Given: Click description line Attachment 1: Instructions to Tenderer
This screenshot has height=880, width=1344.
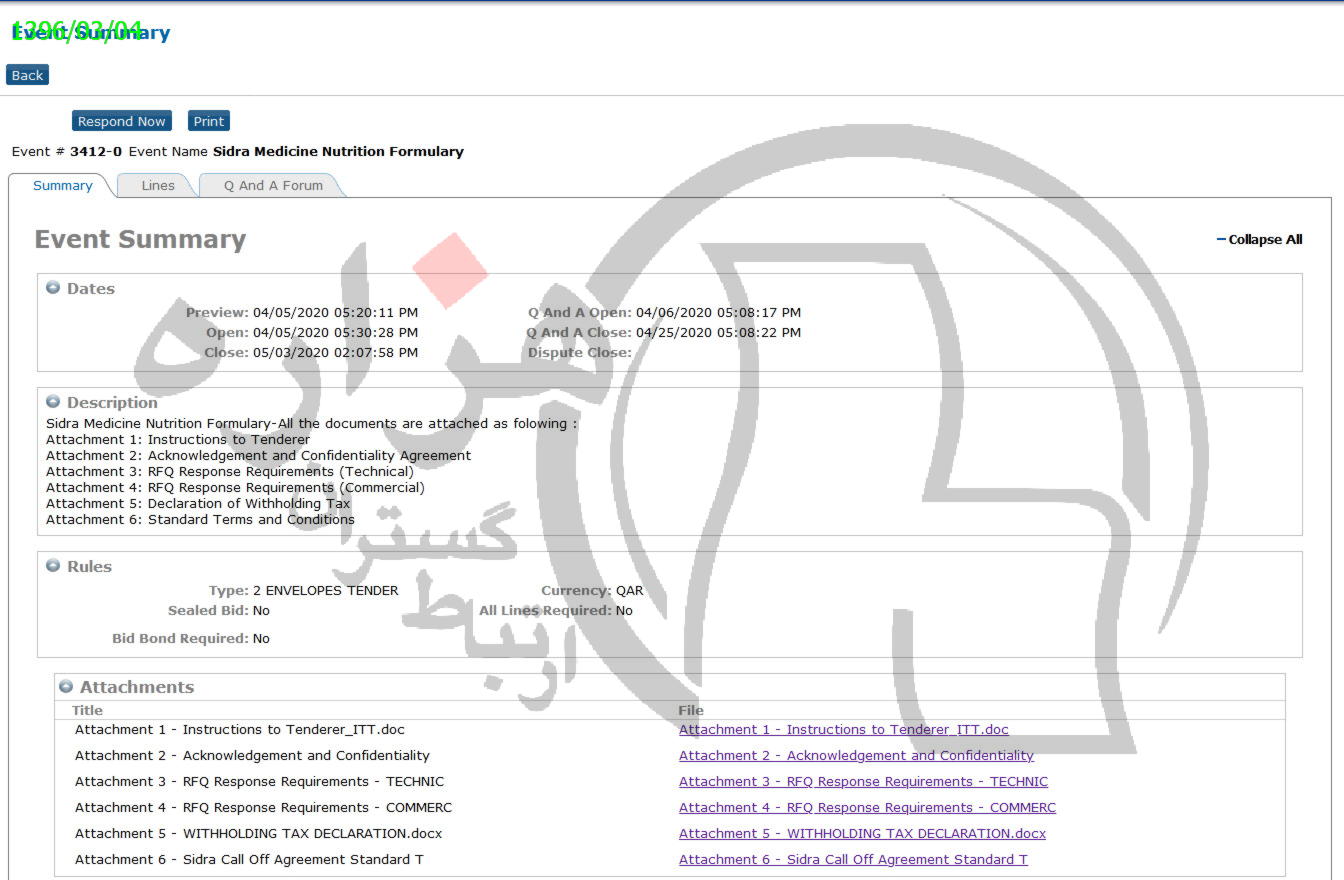Looking at the screenshot, I should 178,440.
